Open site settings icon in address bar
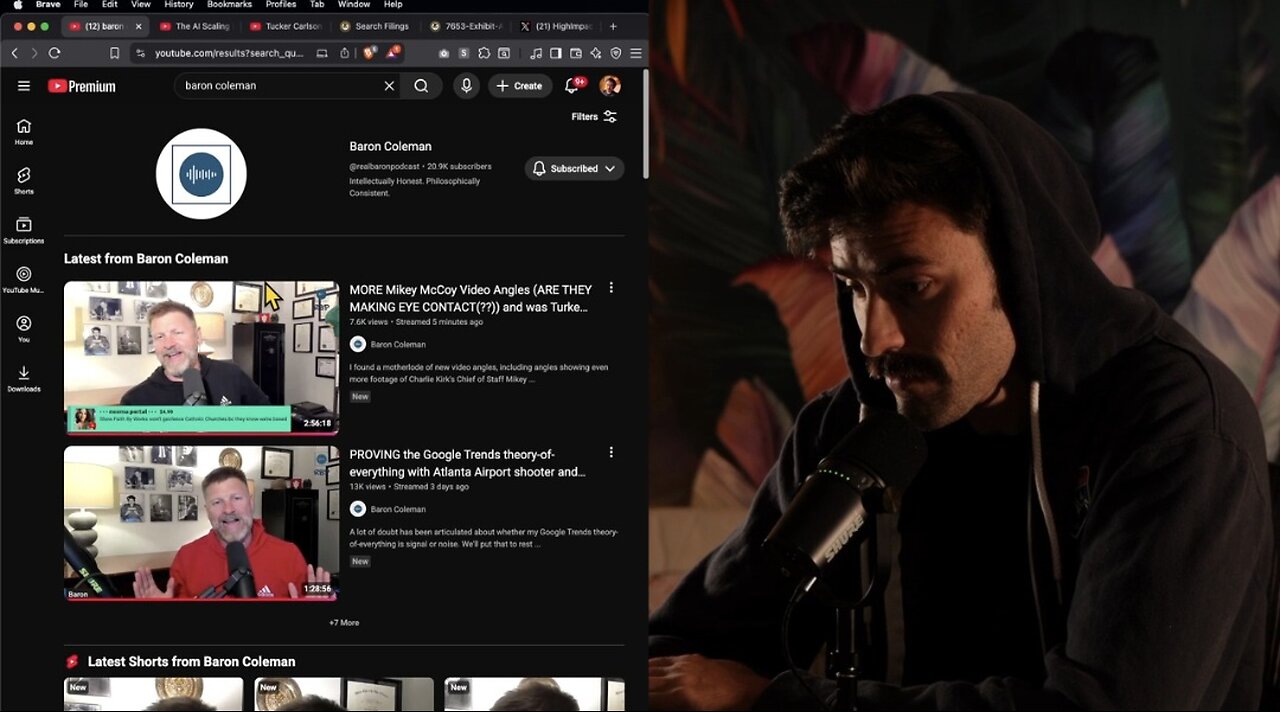This screenshot has width=1280, height=712. point(140,53)
